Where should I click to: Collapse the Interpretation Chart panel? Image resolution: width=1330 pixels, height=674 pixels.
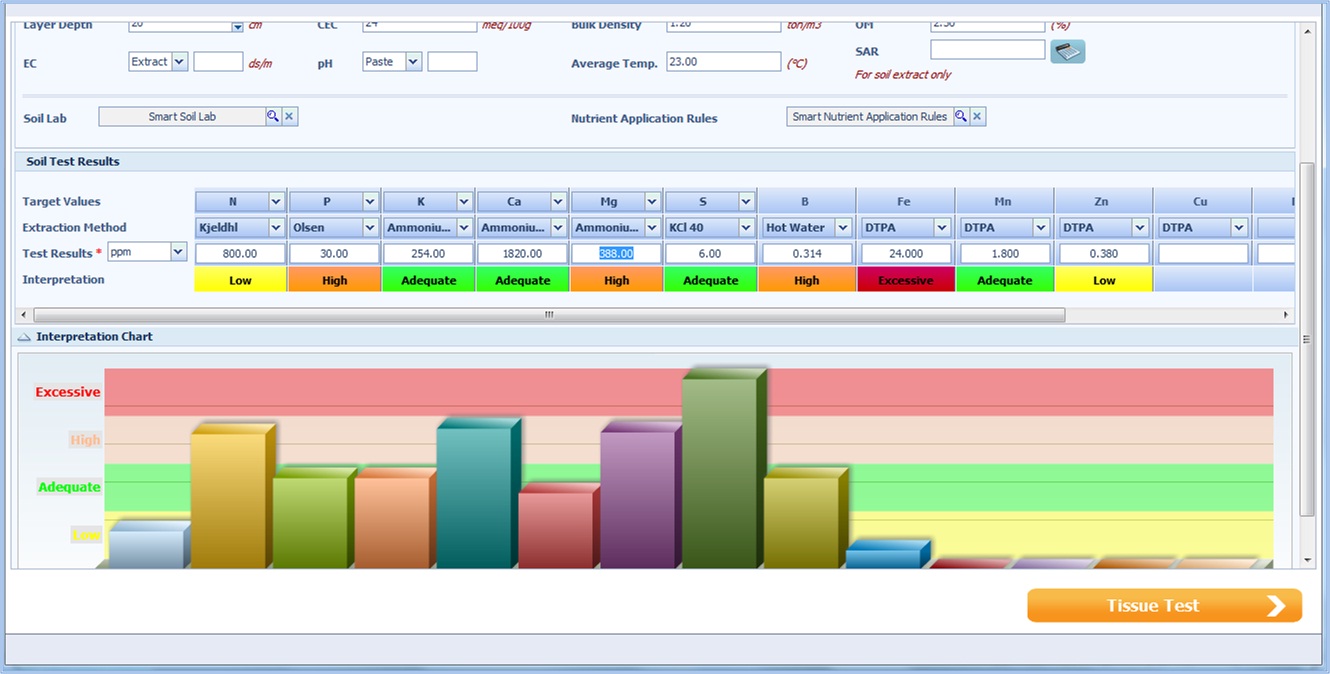[x=25, y=337]
